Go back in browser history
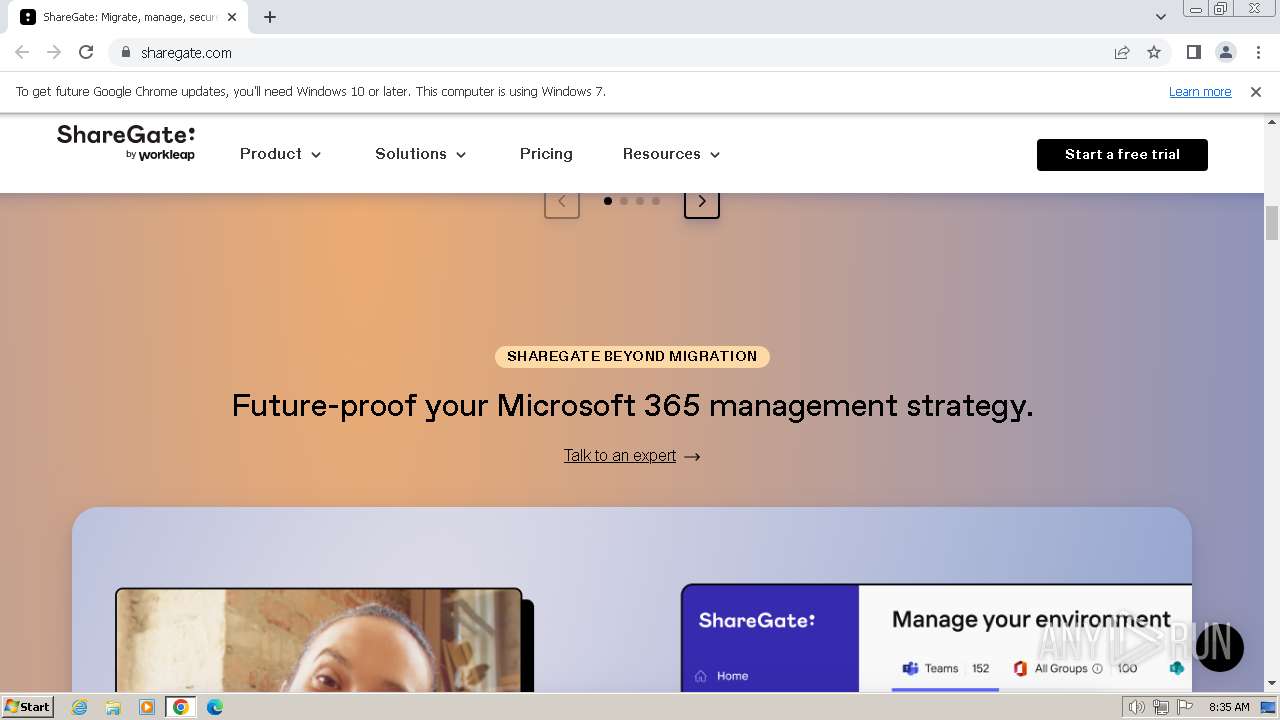The height and width of the screenshot is (720, 1280). tap(22, 53)
